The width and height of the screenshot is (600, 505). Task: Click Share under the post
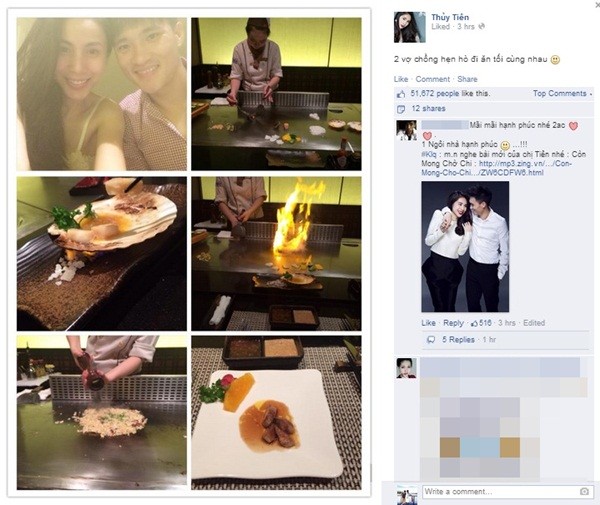coord(467,79)
